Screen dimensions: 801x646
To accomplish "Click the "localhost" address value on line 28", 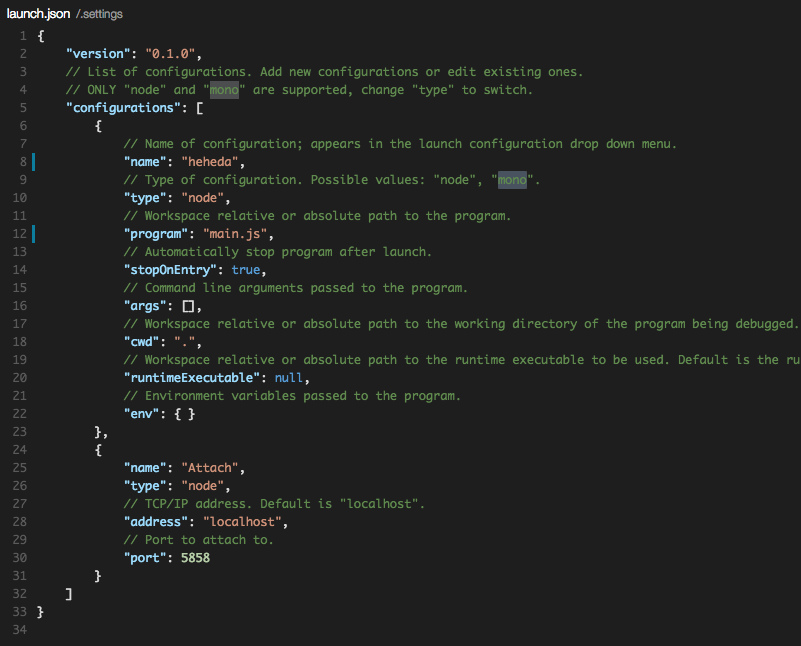I will coord(242,522).
